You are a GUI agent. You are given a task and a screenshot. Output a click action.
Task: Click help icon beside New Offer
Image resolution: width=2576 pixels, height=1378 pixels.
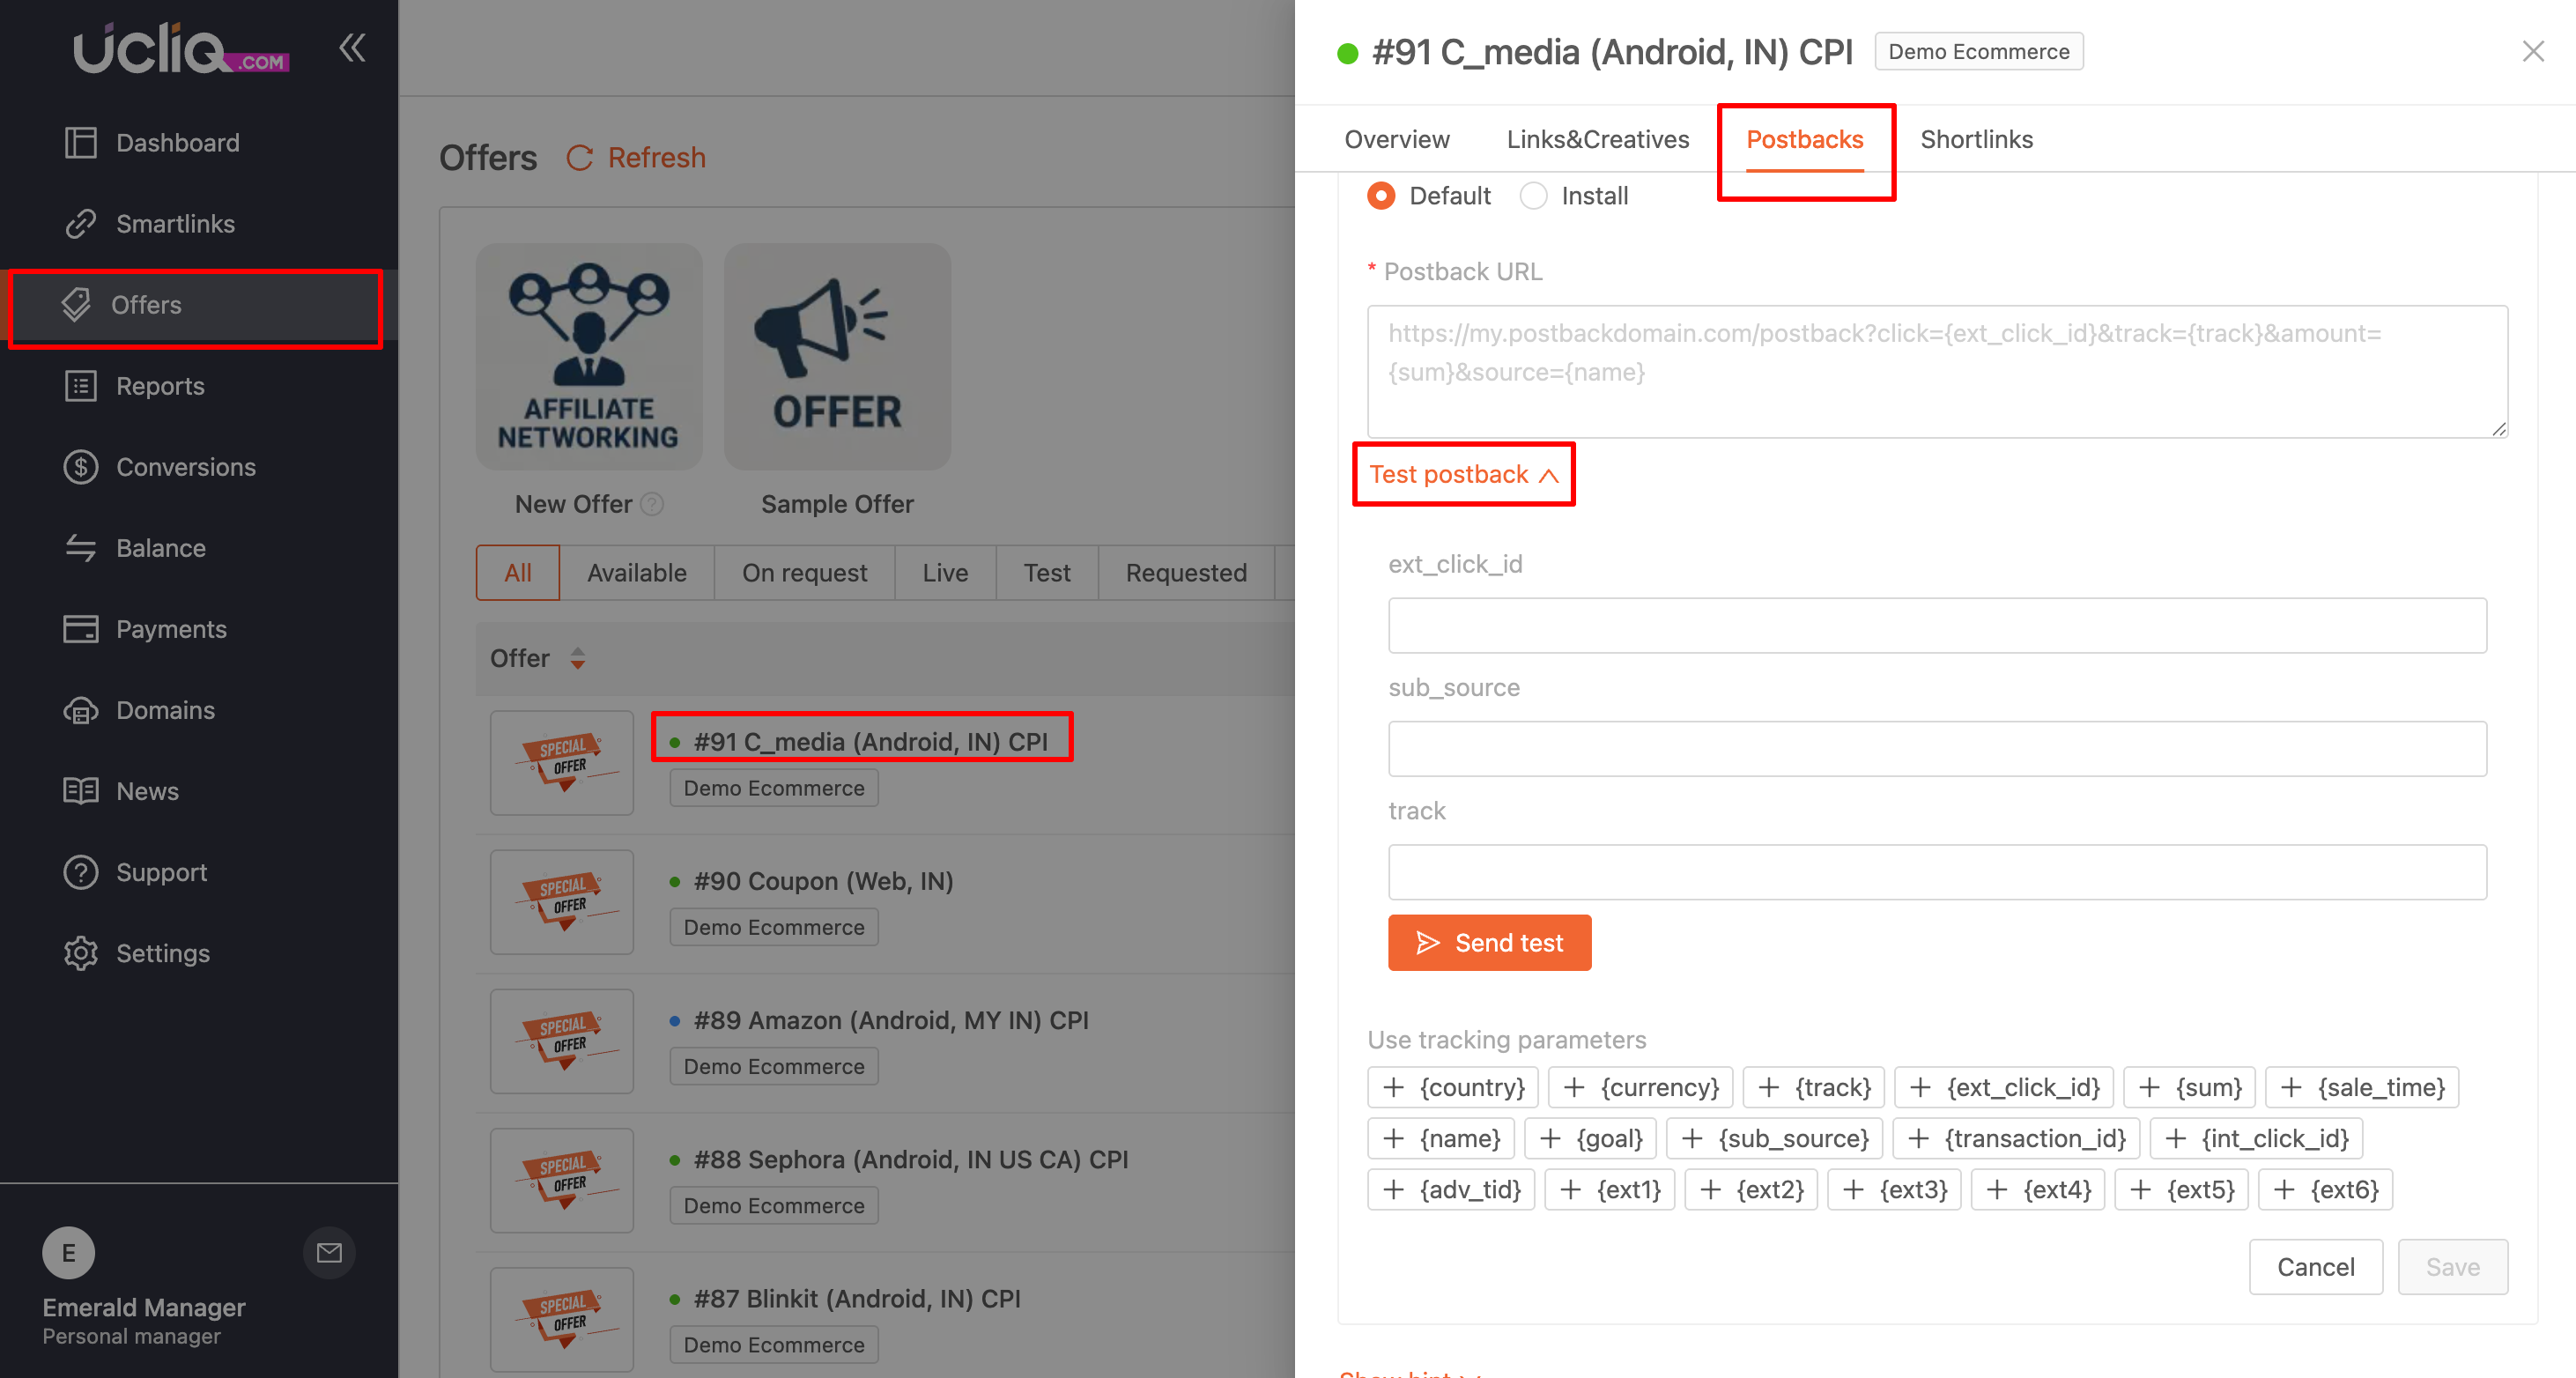coord(652,504)
